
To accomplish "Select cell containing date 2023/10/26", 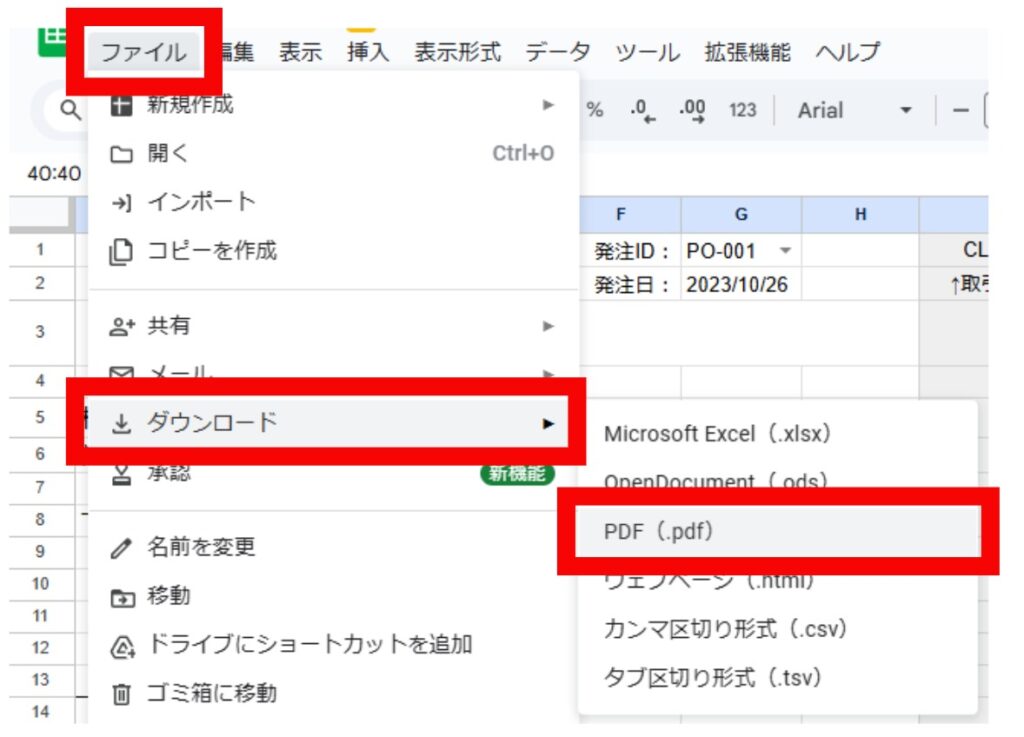I will (737, 285).
